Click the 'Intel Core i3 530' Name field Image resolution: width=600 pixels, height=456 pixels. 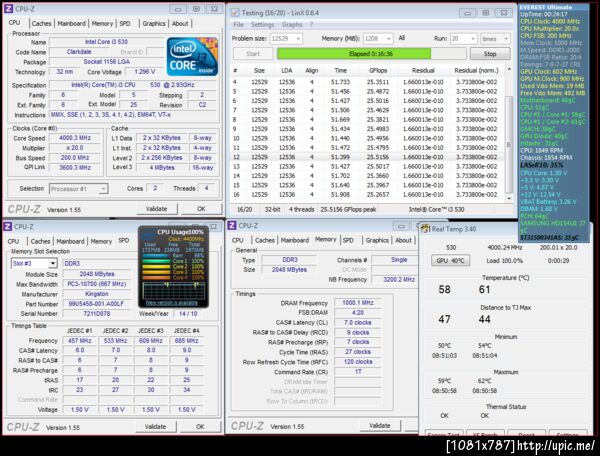pos(106,42)
